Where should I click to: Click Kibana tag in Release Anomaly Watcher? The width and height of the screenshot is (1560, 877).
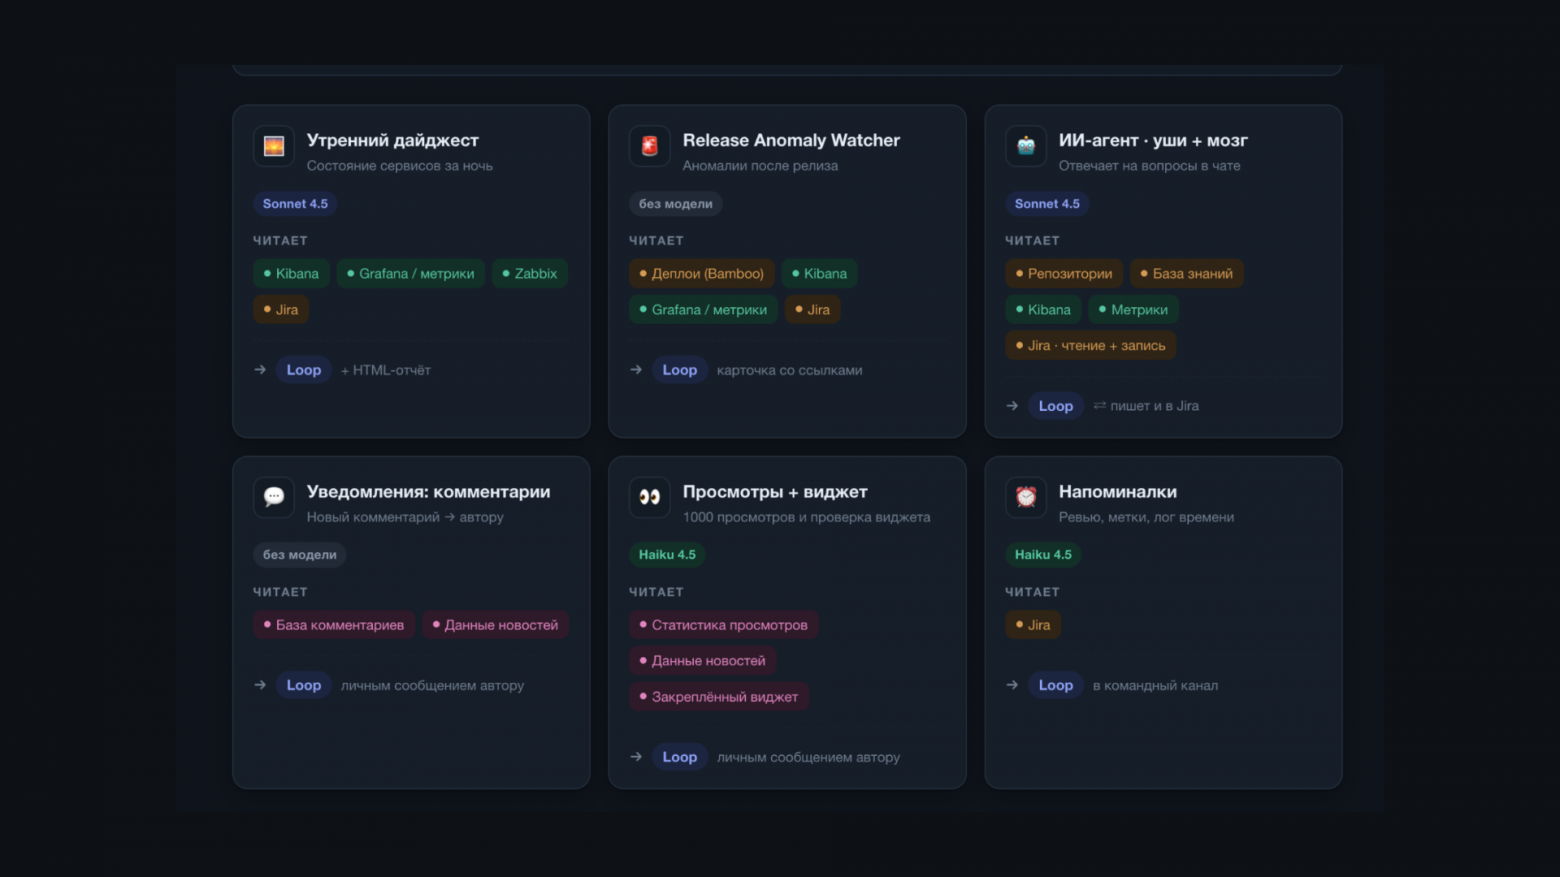click(820, 274)
